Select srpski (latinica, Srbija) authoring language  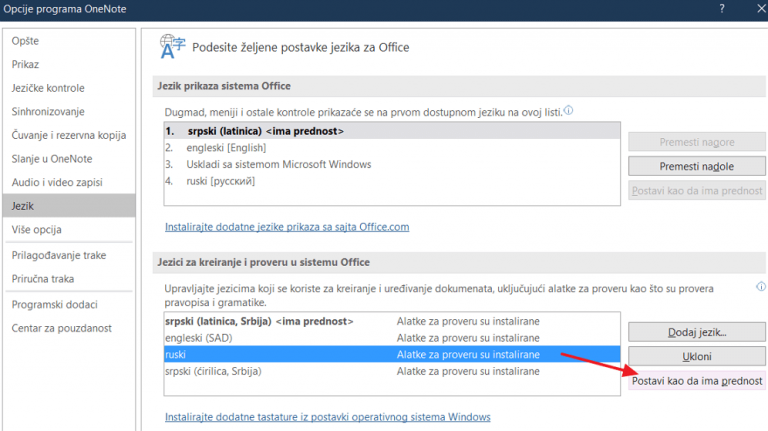click(x=392, y=321)
